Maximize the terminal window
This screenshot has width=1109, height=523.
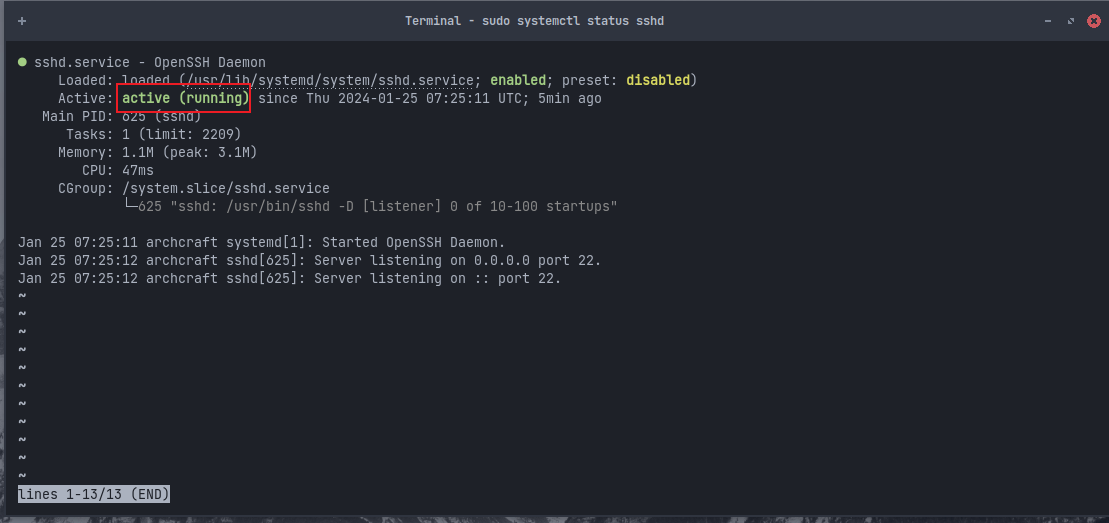1070,21
